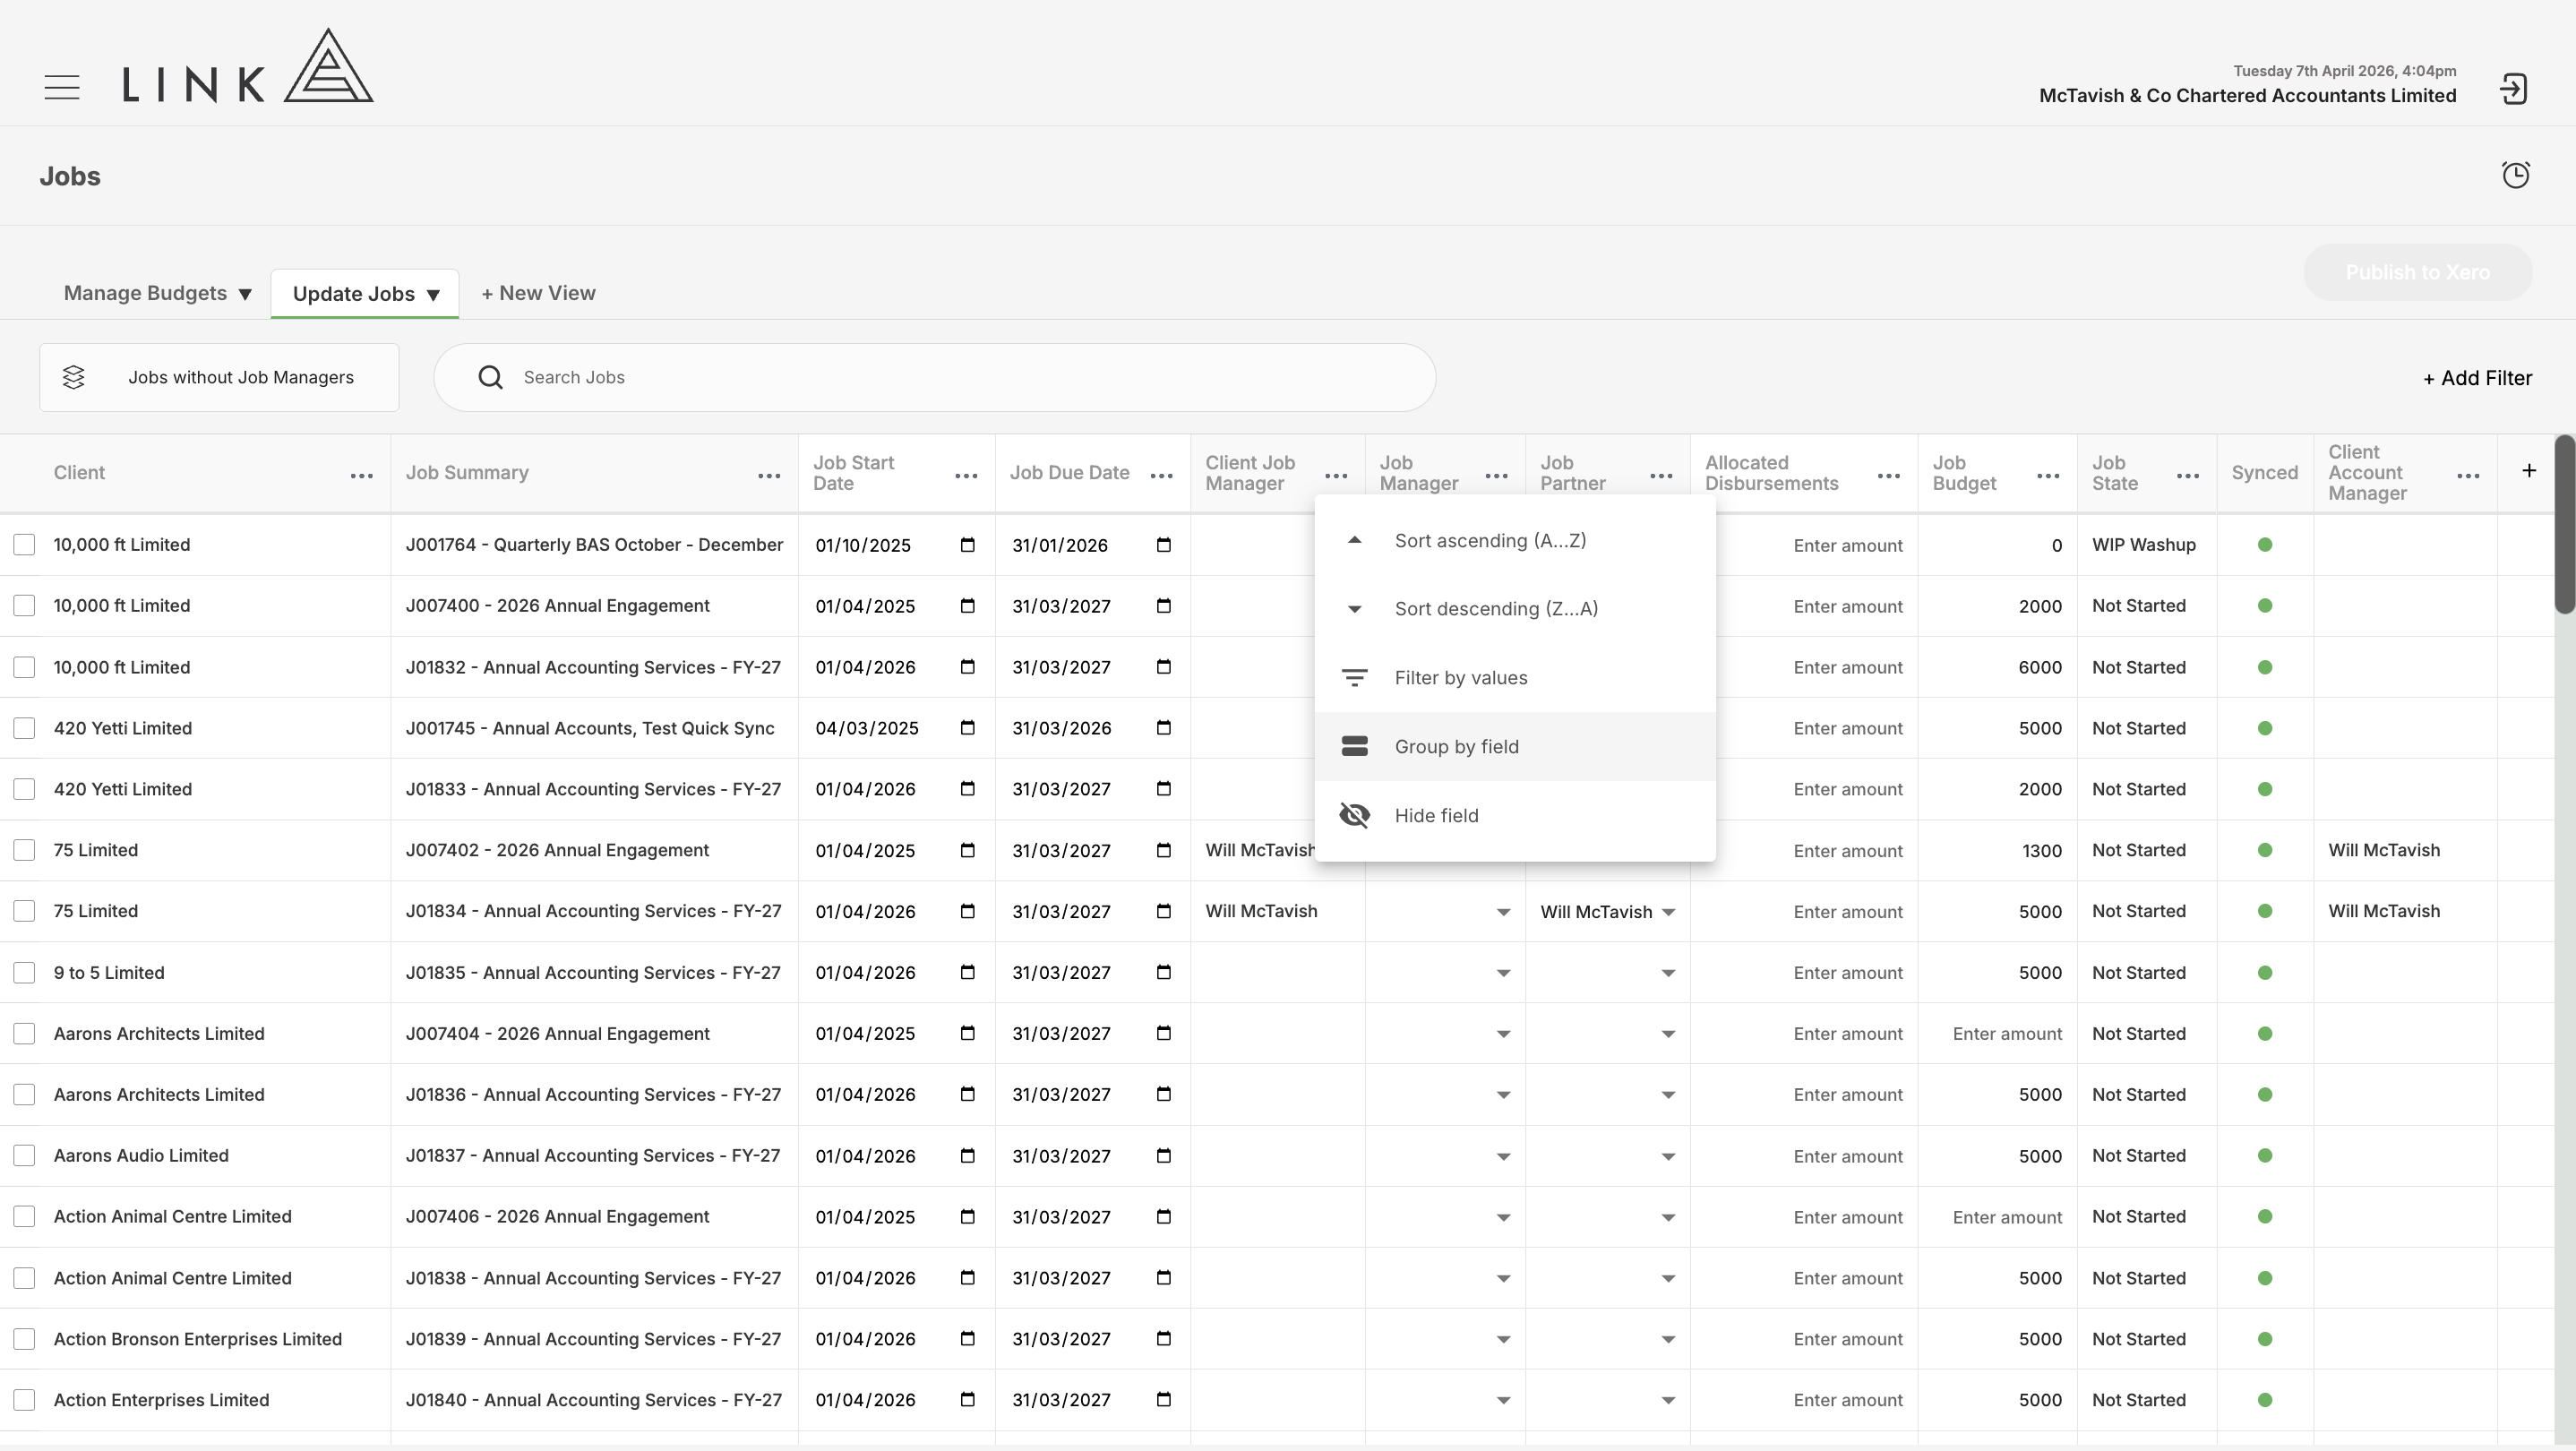Image resolution: width=2576 pixels, height=1451 pixels.
Task: Select Filter by values option
Action: (x=1515, y=678)
